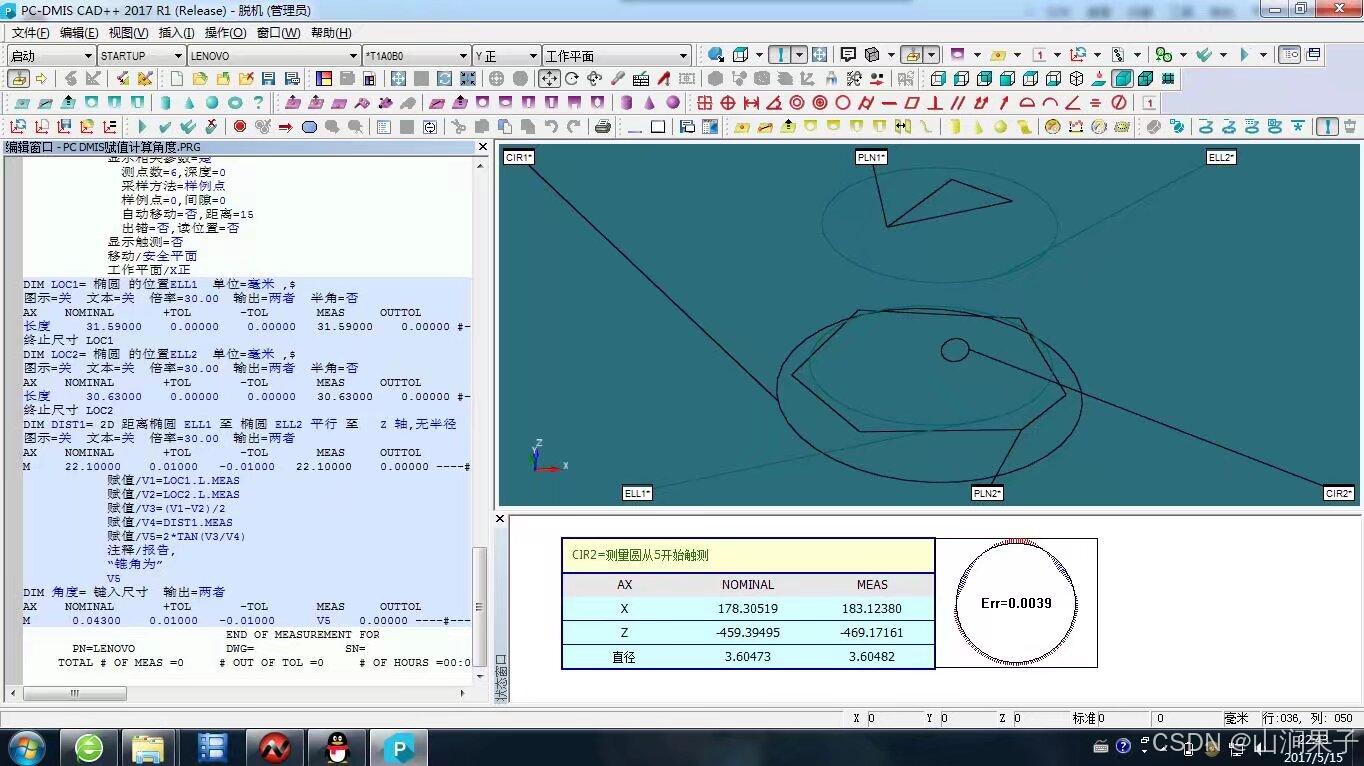Toggle the solid shaded CAD view button
The width and height of the screenshot is (1364, 766).
1123,78
